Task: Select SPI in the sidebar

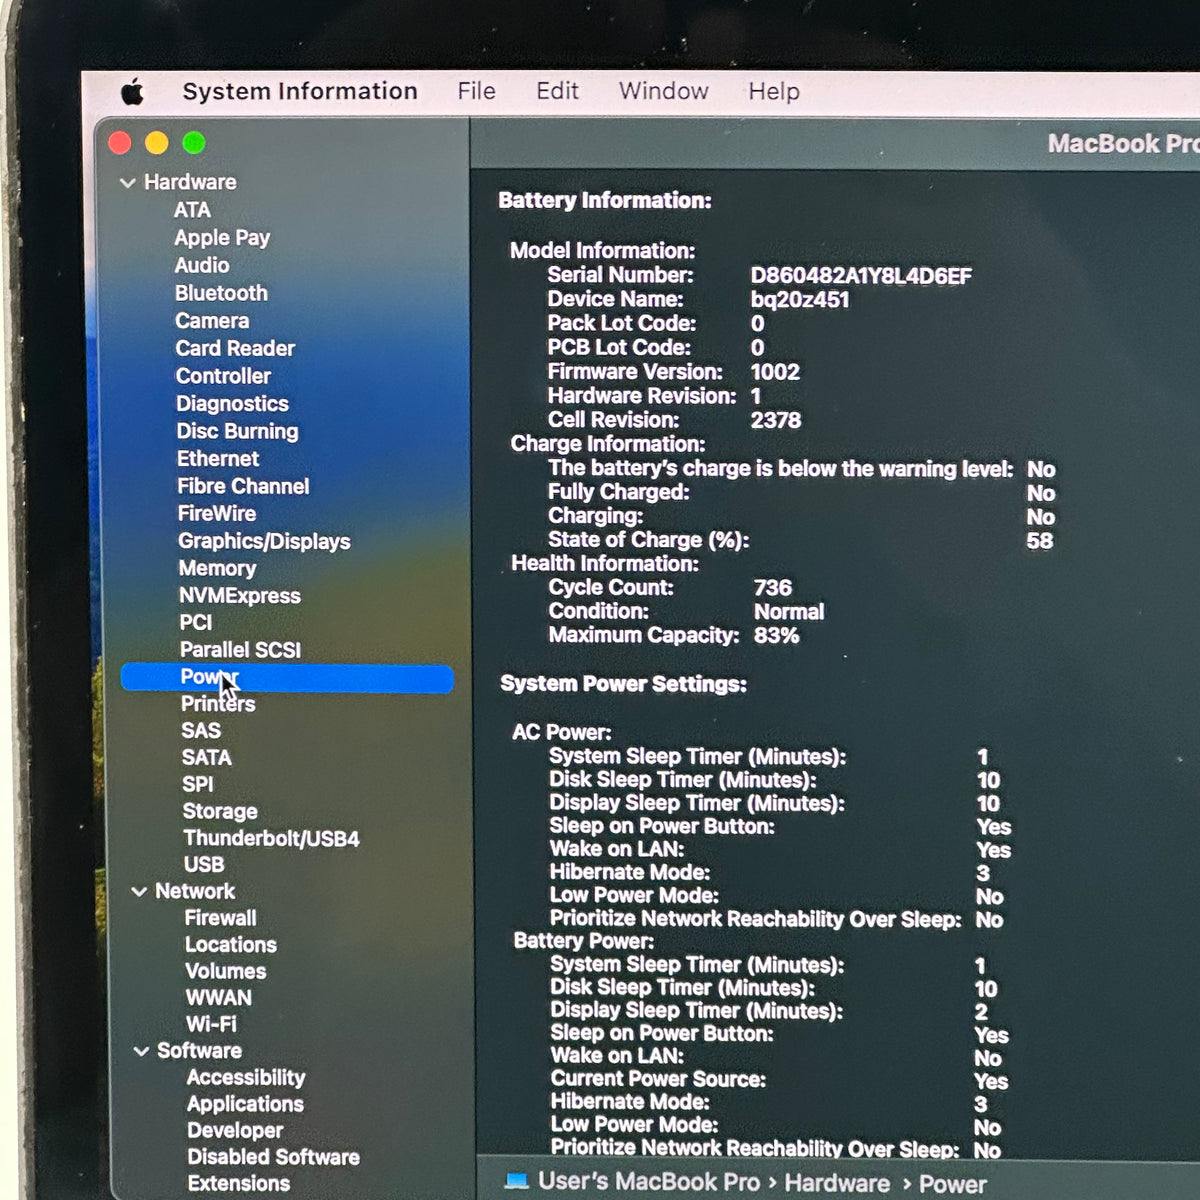Action: pos(198,785)
